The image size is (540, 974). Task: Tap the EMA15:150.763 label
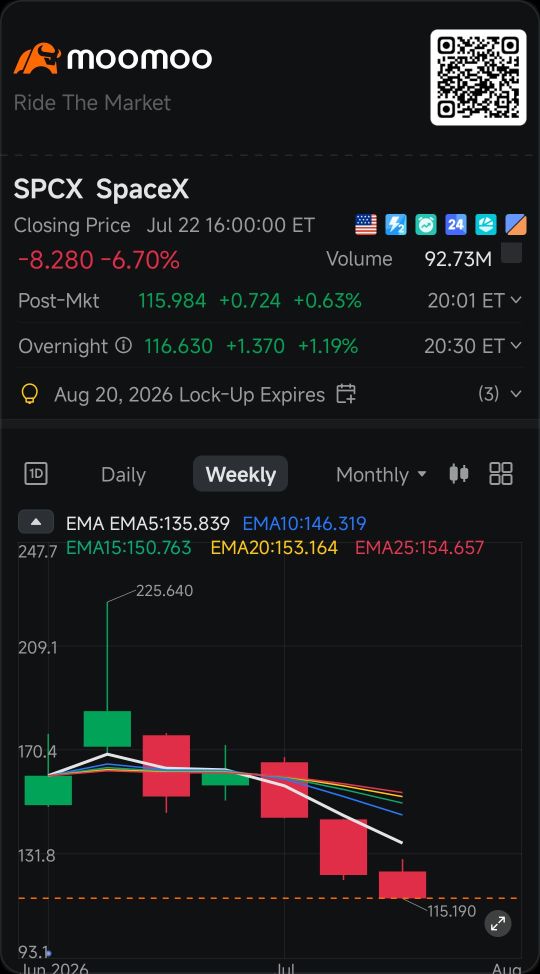[129, 548]
